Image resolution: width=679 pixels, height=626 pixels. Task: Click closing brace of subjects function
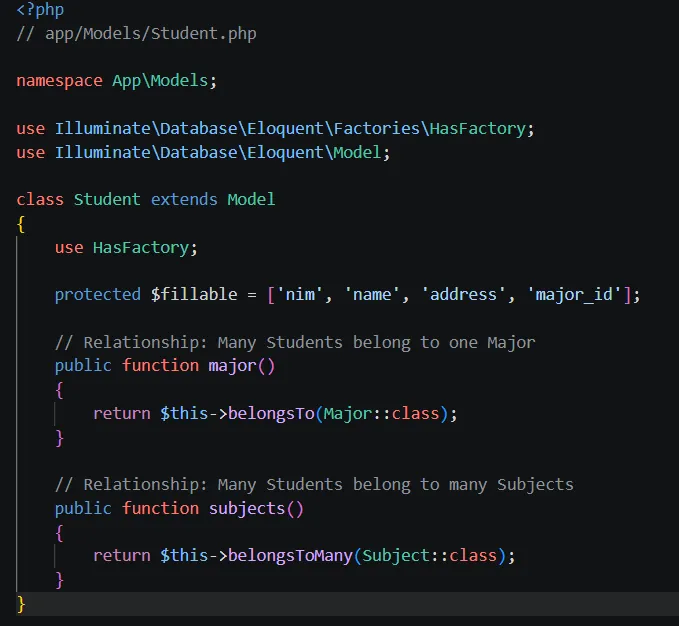pos(59,580)
